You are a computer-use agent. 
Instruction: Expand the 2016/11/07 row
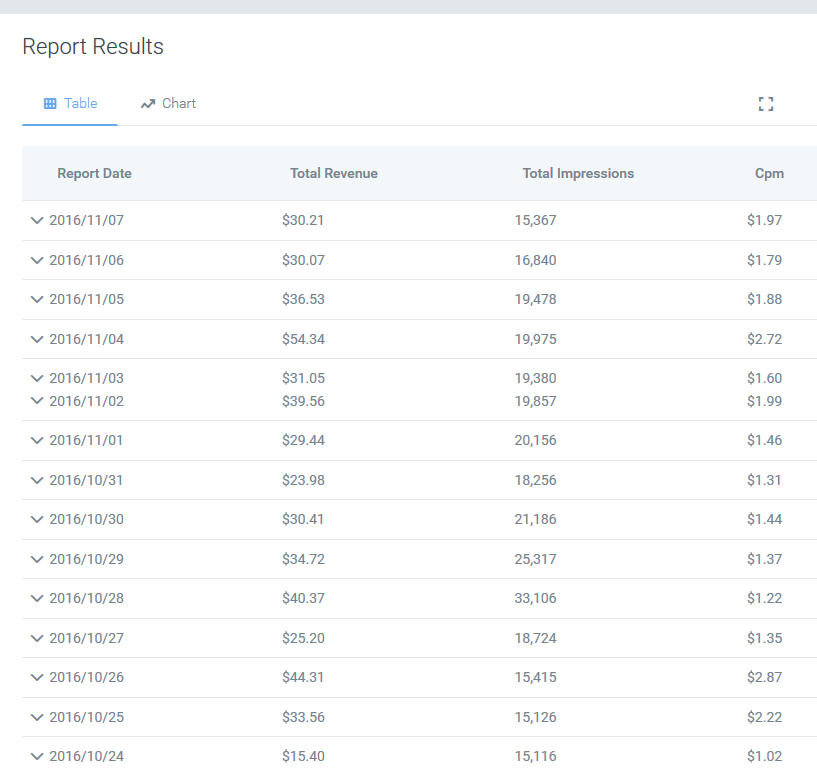[37, 221]
